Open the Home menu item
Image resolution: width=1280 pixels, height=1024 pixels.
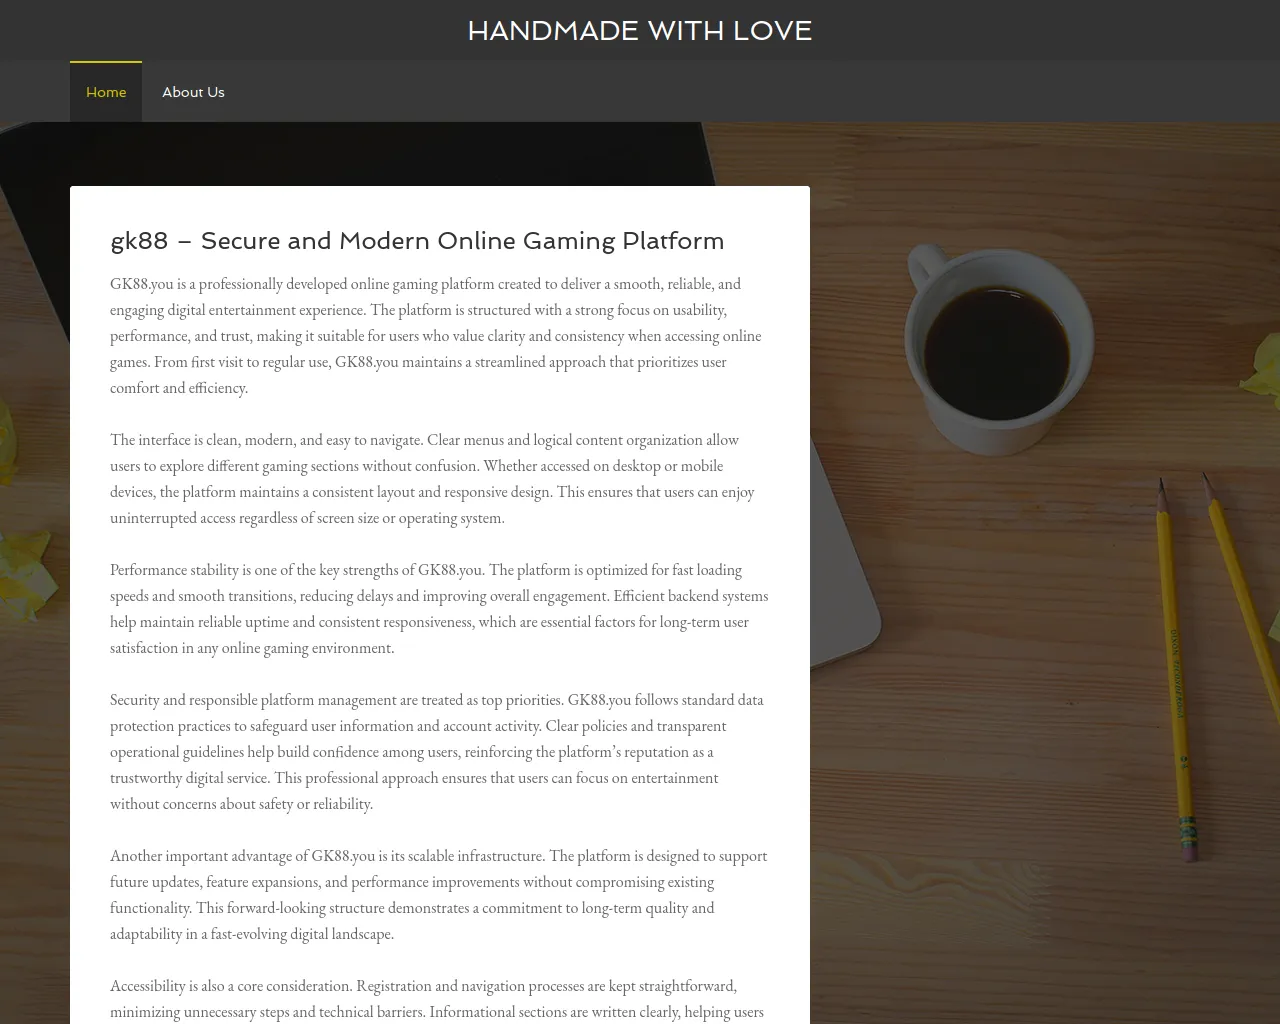point(106,92)
